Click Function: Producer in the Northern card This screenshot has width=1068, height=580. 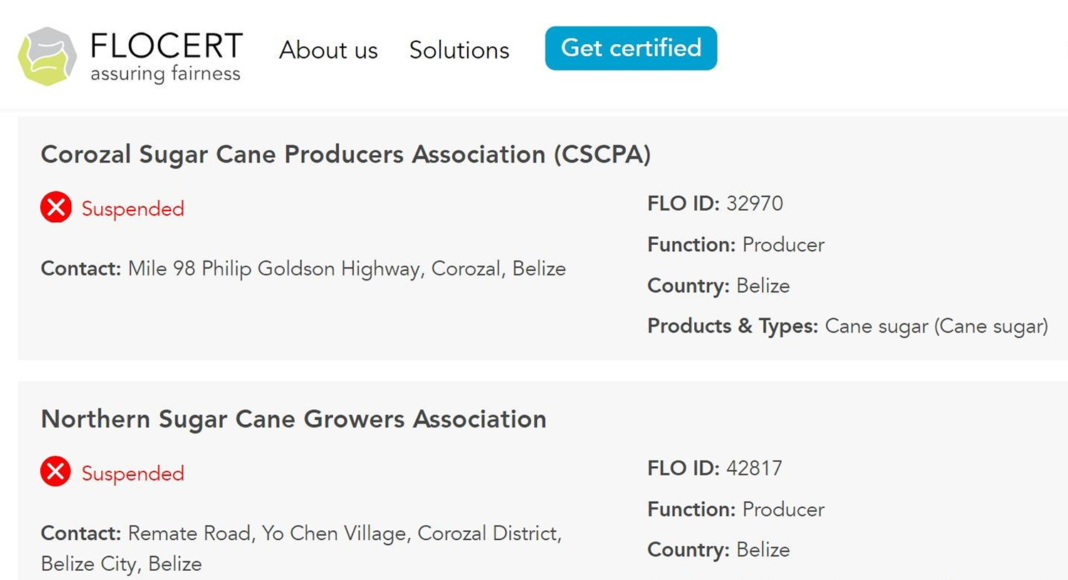(x=736, y=509)
